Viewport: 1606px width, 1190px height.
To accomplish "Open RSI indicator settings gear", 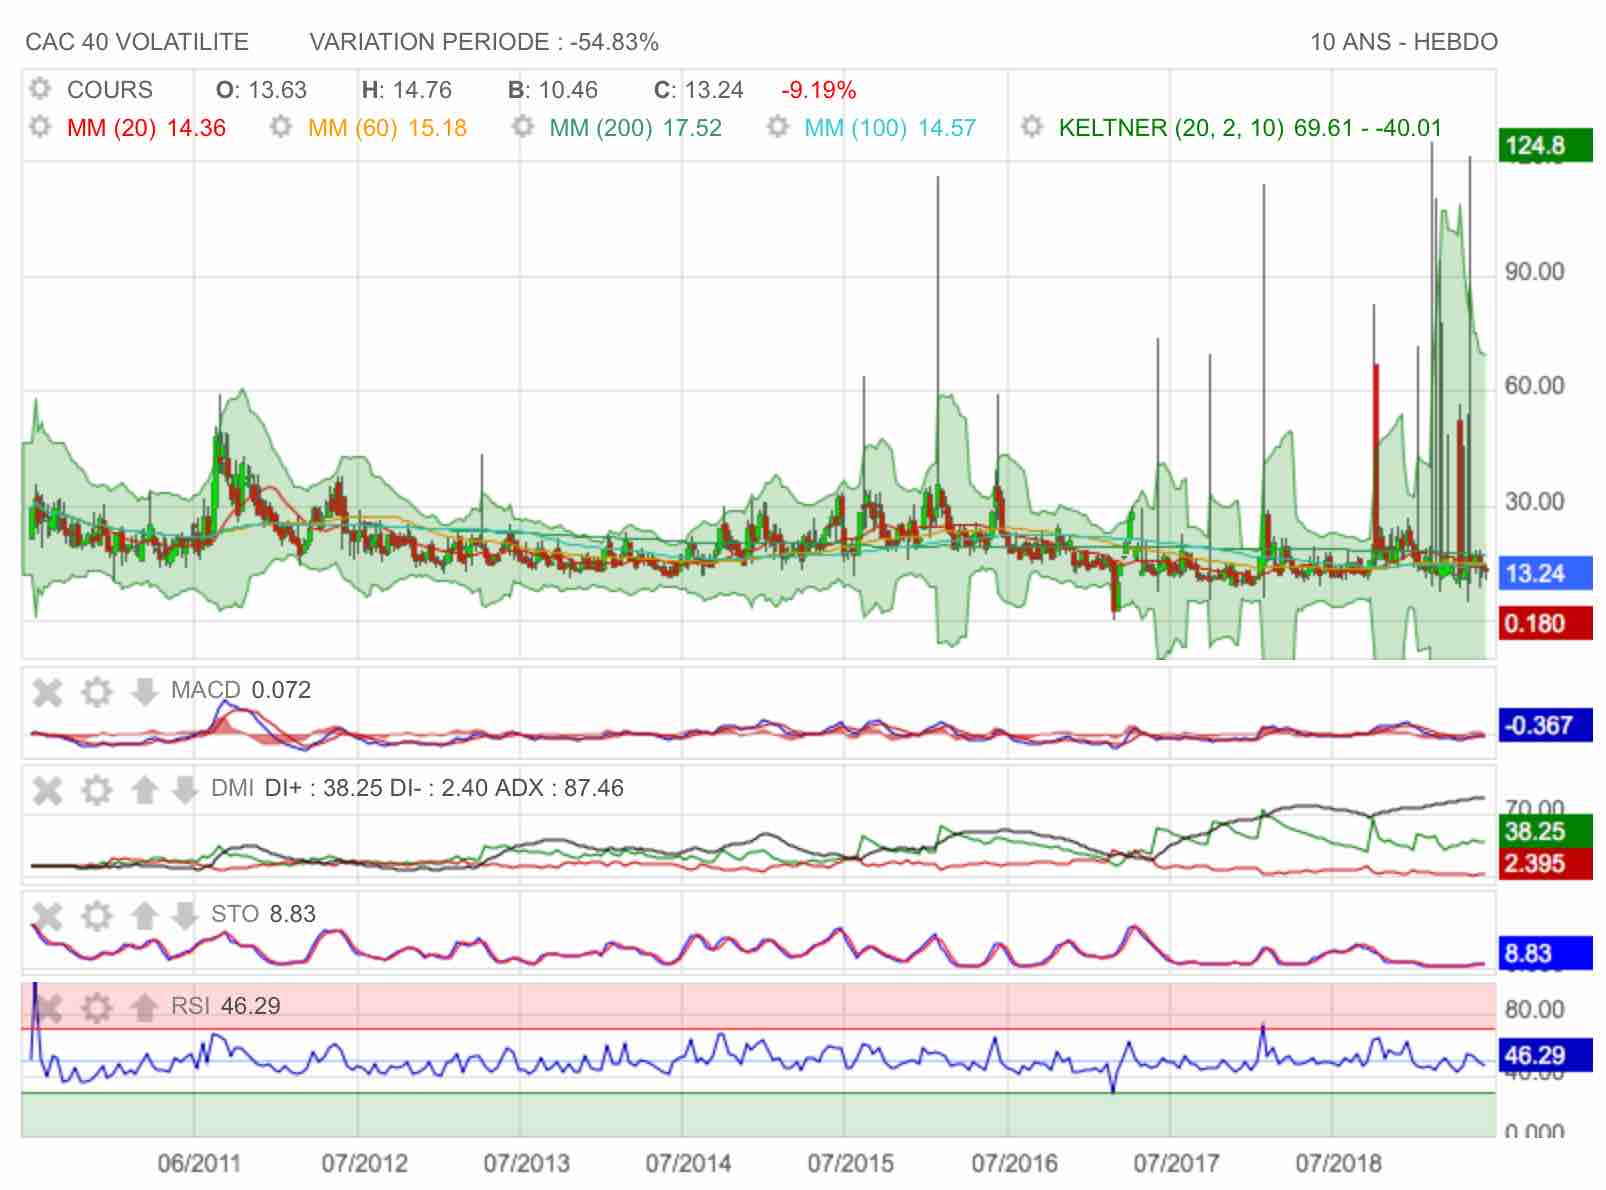I will tap(96, 1007).
